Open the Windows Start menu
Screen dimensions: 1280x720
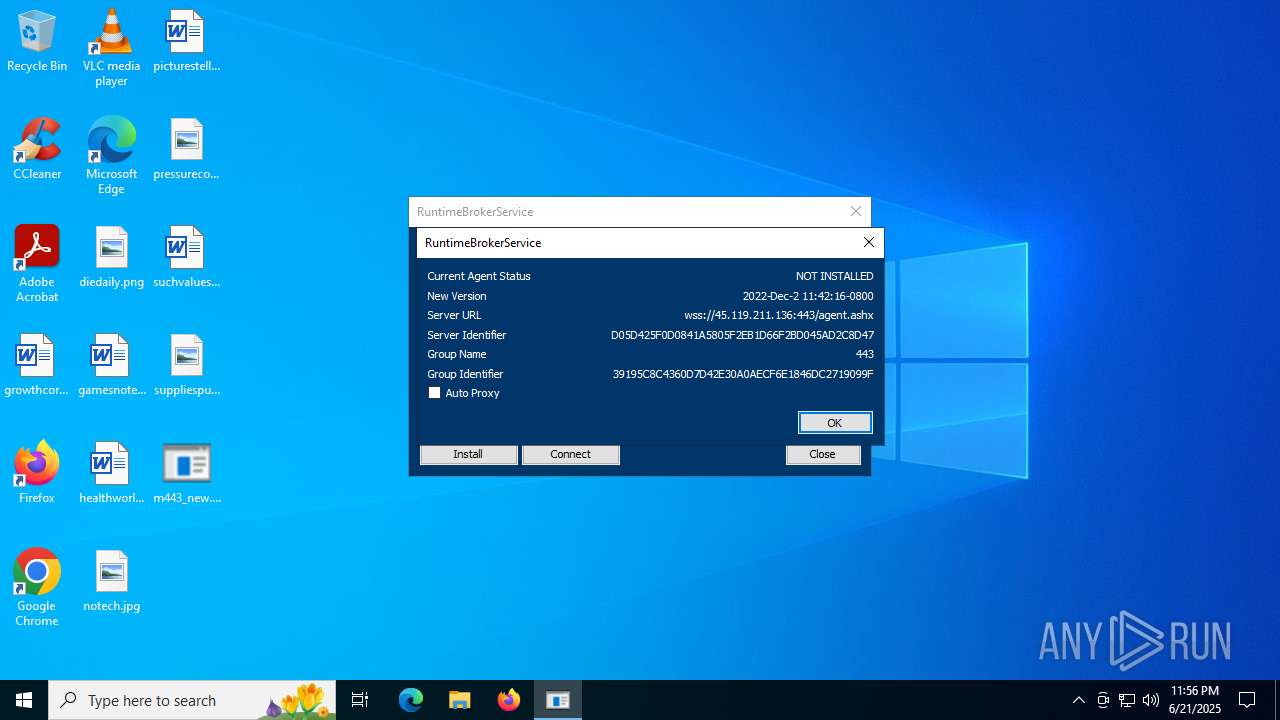(24, 700)
